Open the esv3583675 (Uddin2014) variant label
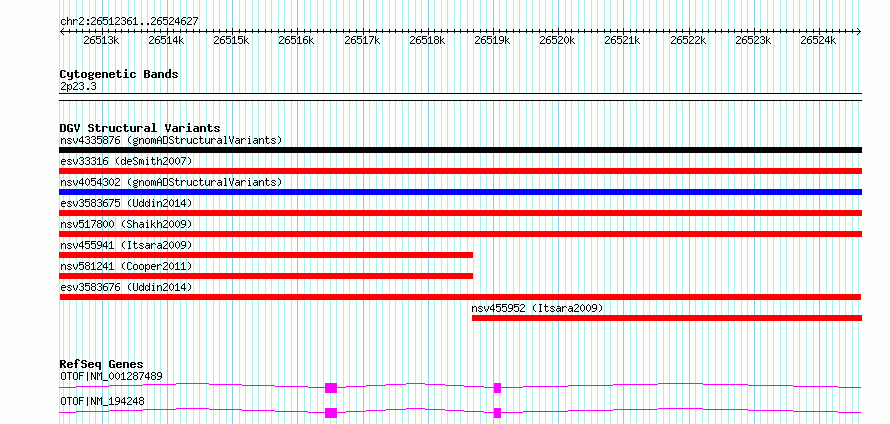 (126, 203)
